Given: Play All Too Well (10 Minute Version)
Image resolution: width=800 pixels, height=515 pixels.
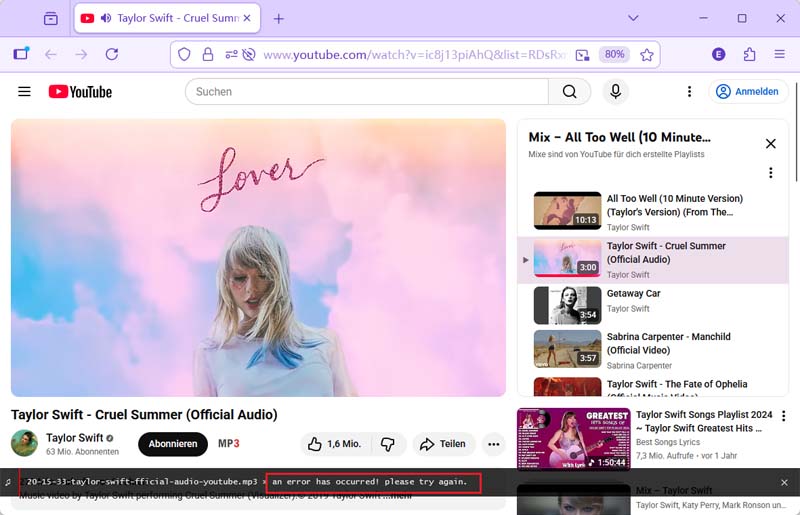Looking at the screenshot, I should (x=653, y=212).
